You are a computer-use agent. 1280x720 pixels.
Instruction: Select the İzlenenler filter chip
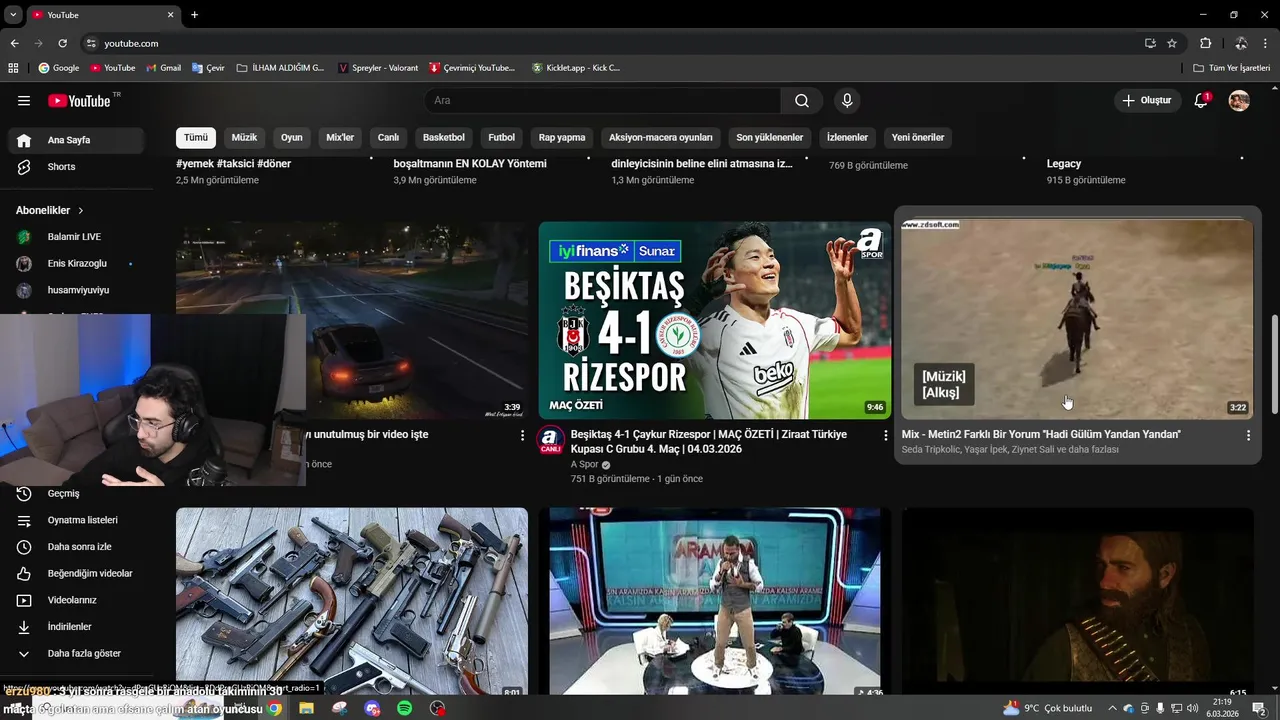click(847, 137)
